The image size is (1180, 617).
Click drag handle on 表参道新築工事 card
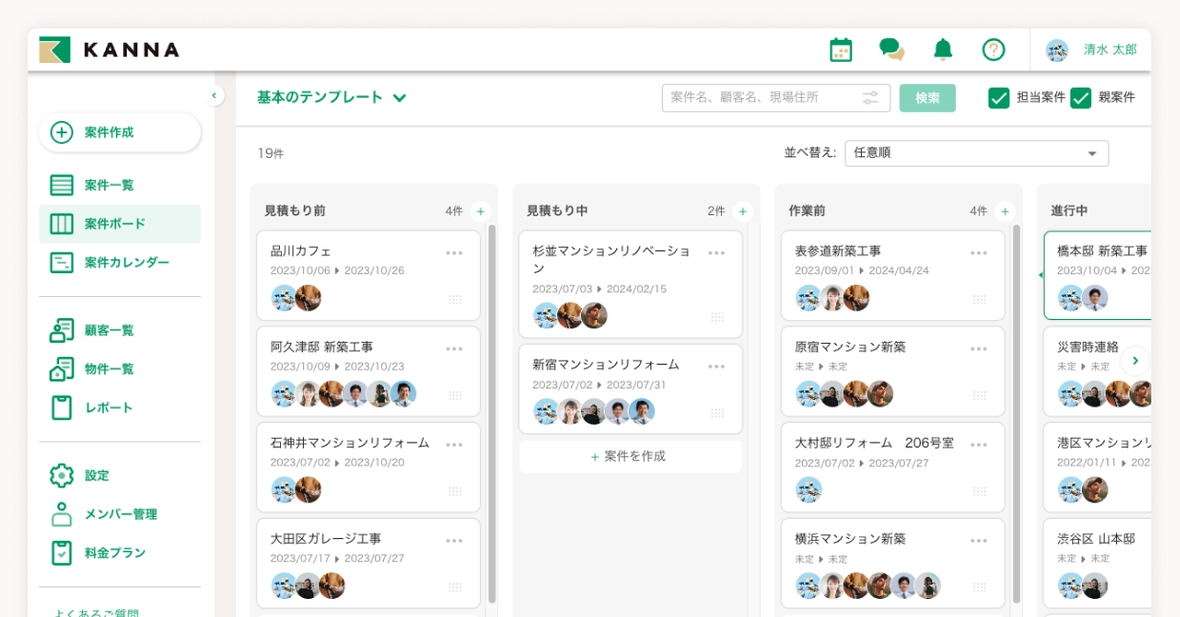(x=979, y=299)
